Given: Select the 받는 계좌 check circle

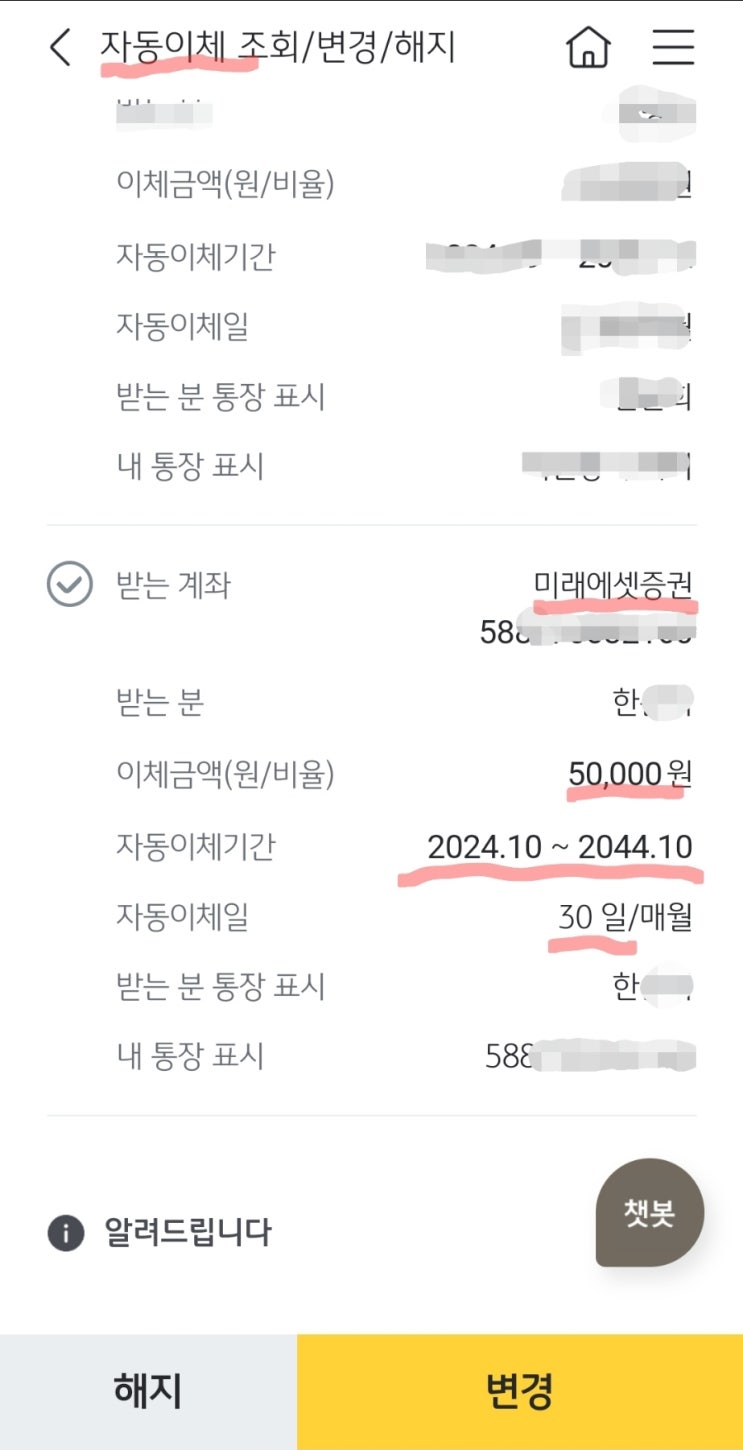Looking at the screenshot, I should tap(69, 585).
